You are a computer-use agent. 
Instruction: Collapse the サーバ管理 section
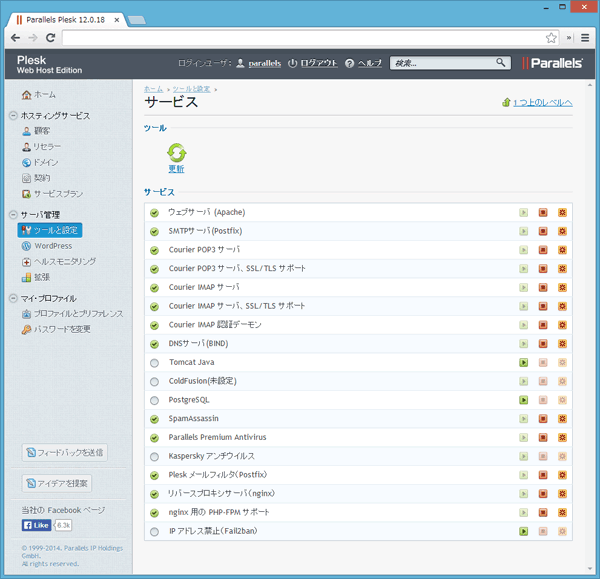point(13,214)
